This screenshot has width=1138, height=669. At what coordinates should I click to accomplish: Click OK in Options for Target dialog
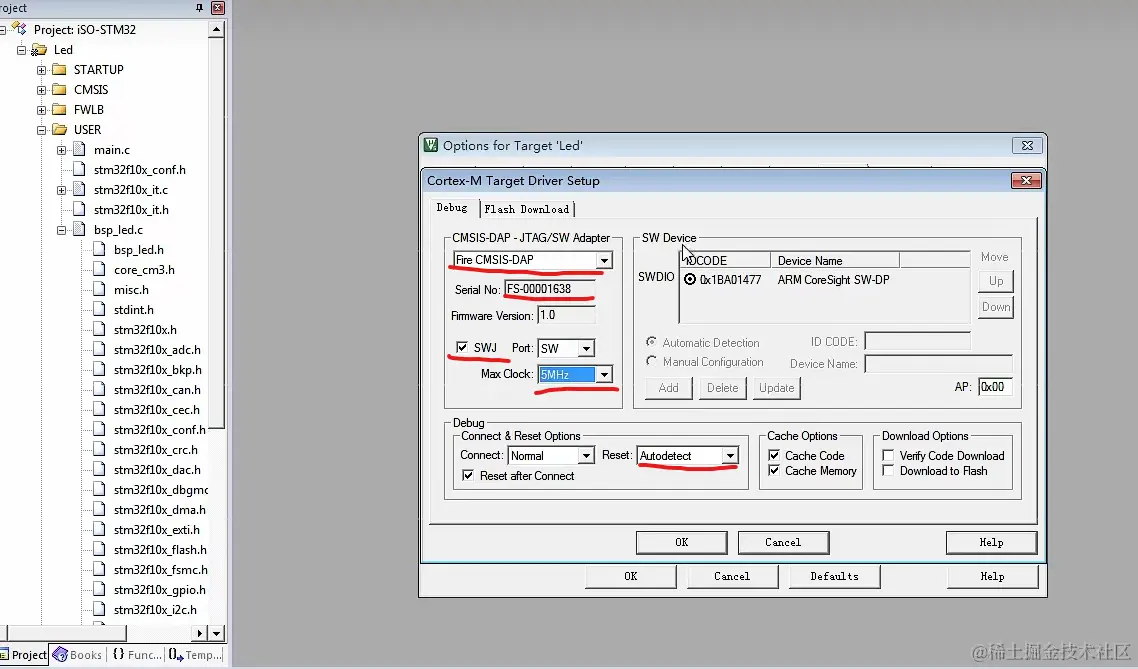(x=631, y=576)
